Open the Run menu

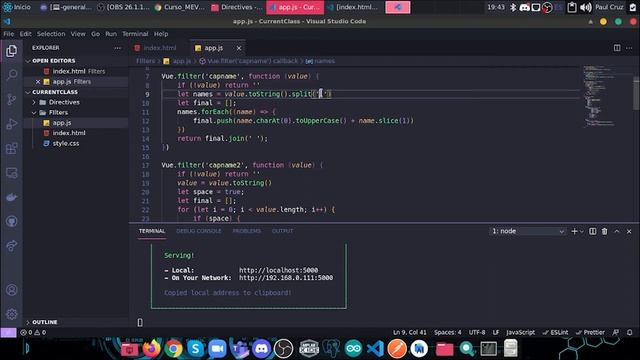pos(111,34)
